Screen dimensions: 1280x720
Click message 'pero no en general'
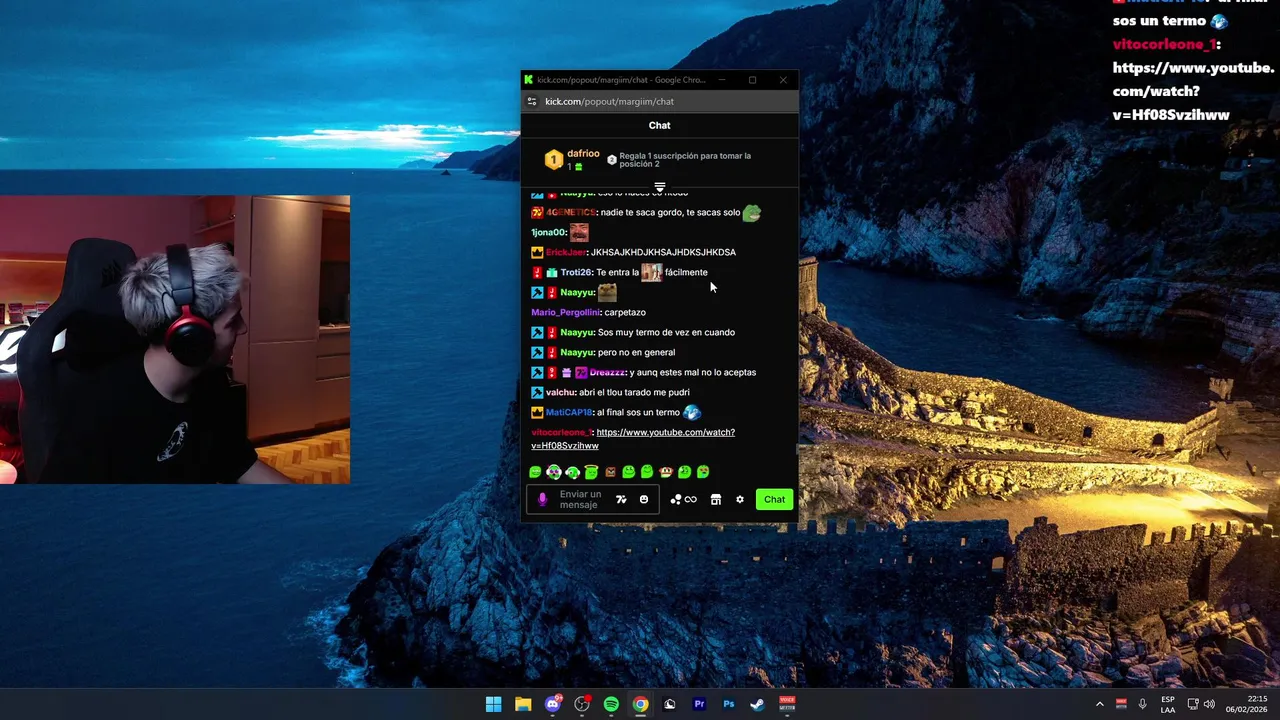pyautogui.click(x=636, y=352)
